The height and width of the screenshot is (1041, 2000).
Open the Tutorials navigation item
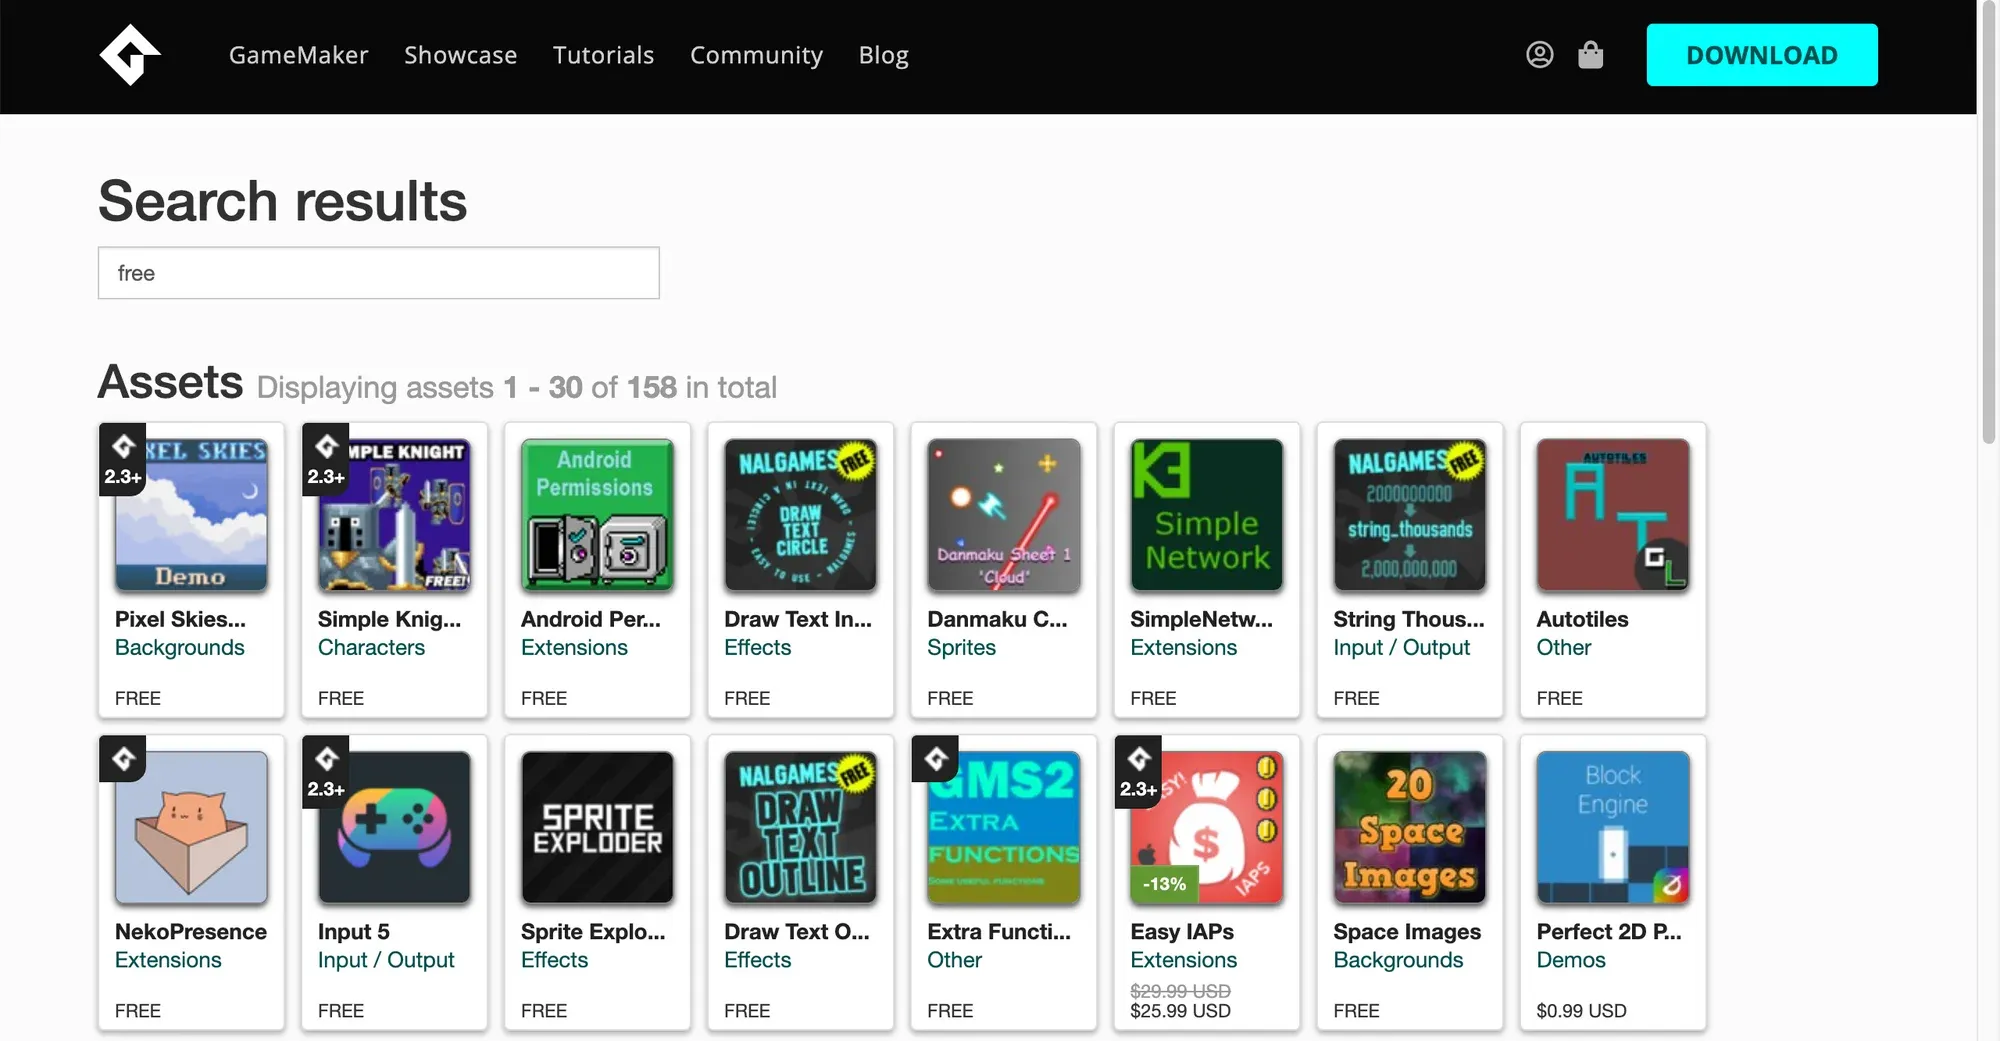coord(603,55)
